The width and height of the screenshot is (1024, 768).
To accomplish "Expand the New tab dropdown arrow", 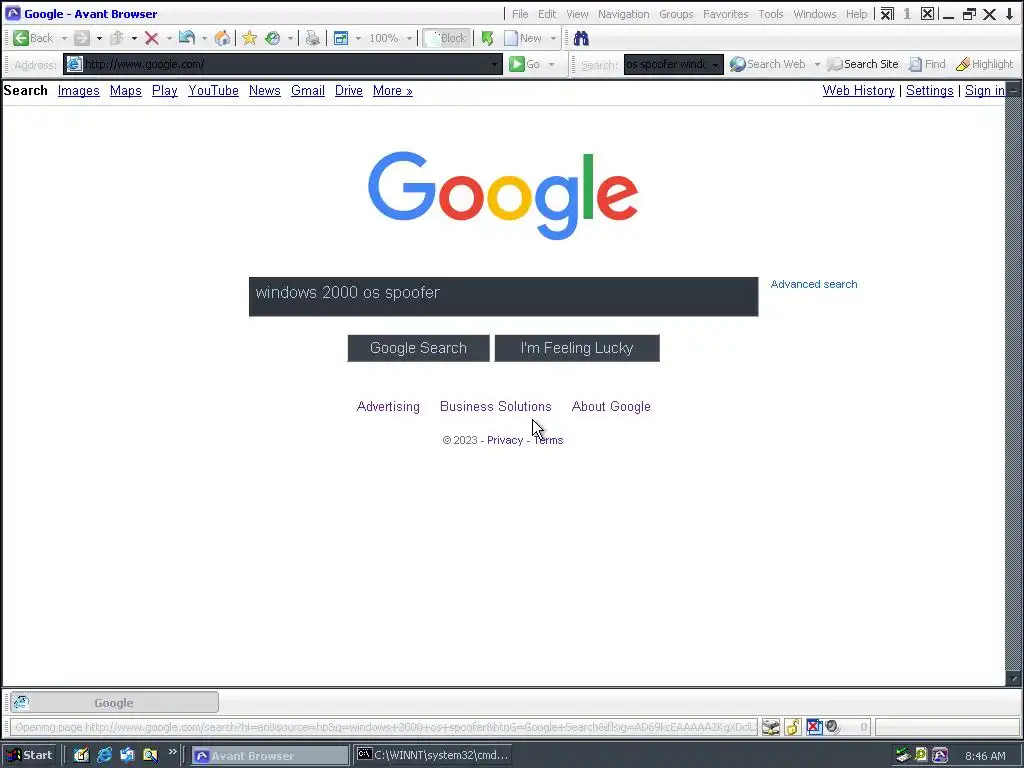I will pos(553,39).
